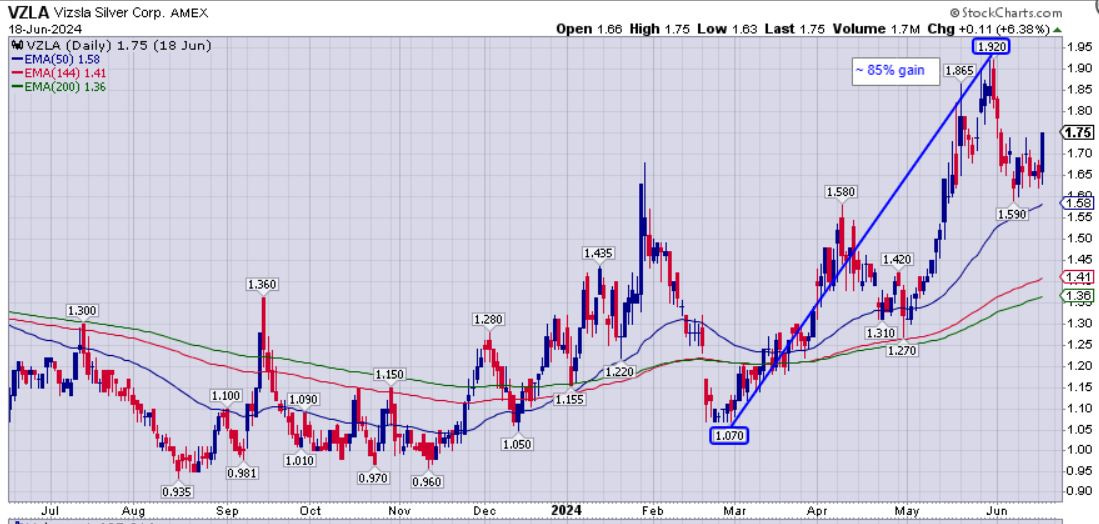Open the StockCharts.com link at top right
The width and height of the screenshot is (1099, 524).
[1006, 13]
